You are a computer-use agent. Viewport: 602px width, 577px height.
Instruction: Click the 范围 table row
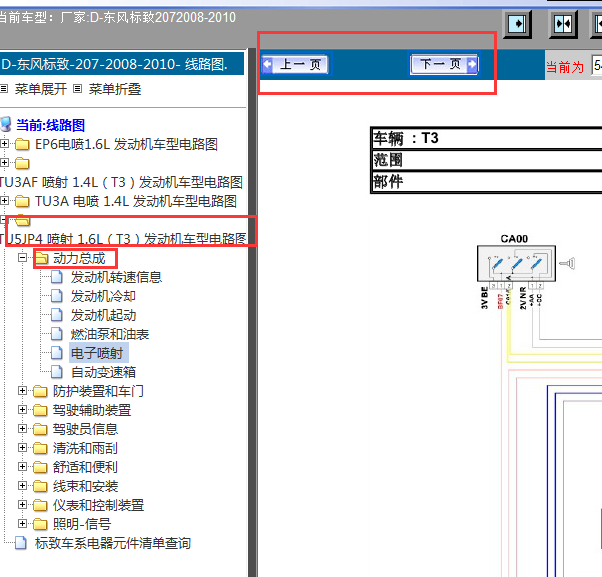coord(487,160)
